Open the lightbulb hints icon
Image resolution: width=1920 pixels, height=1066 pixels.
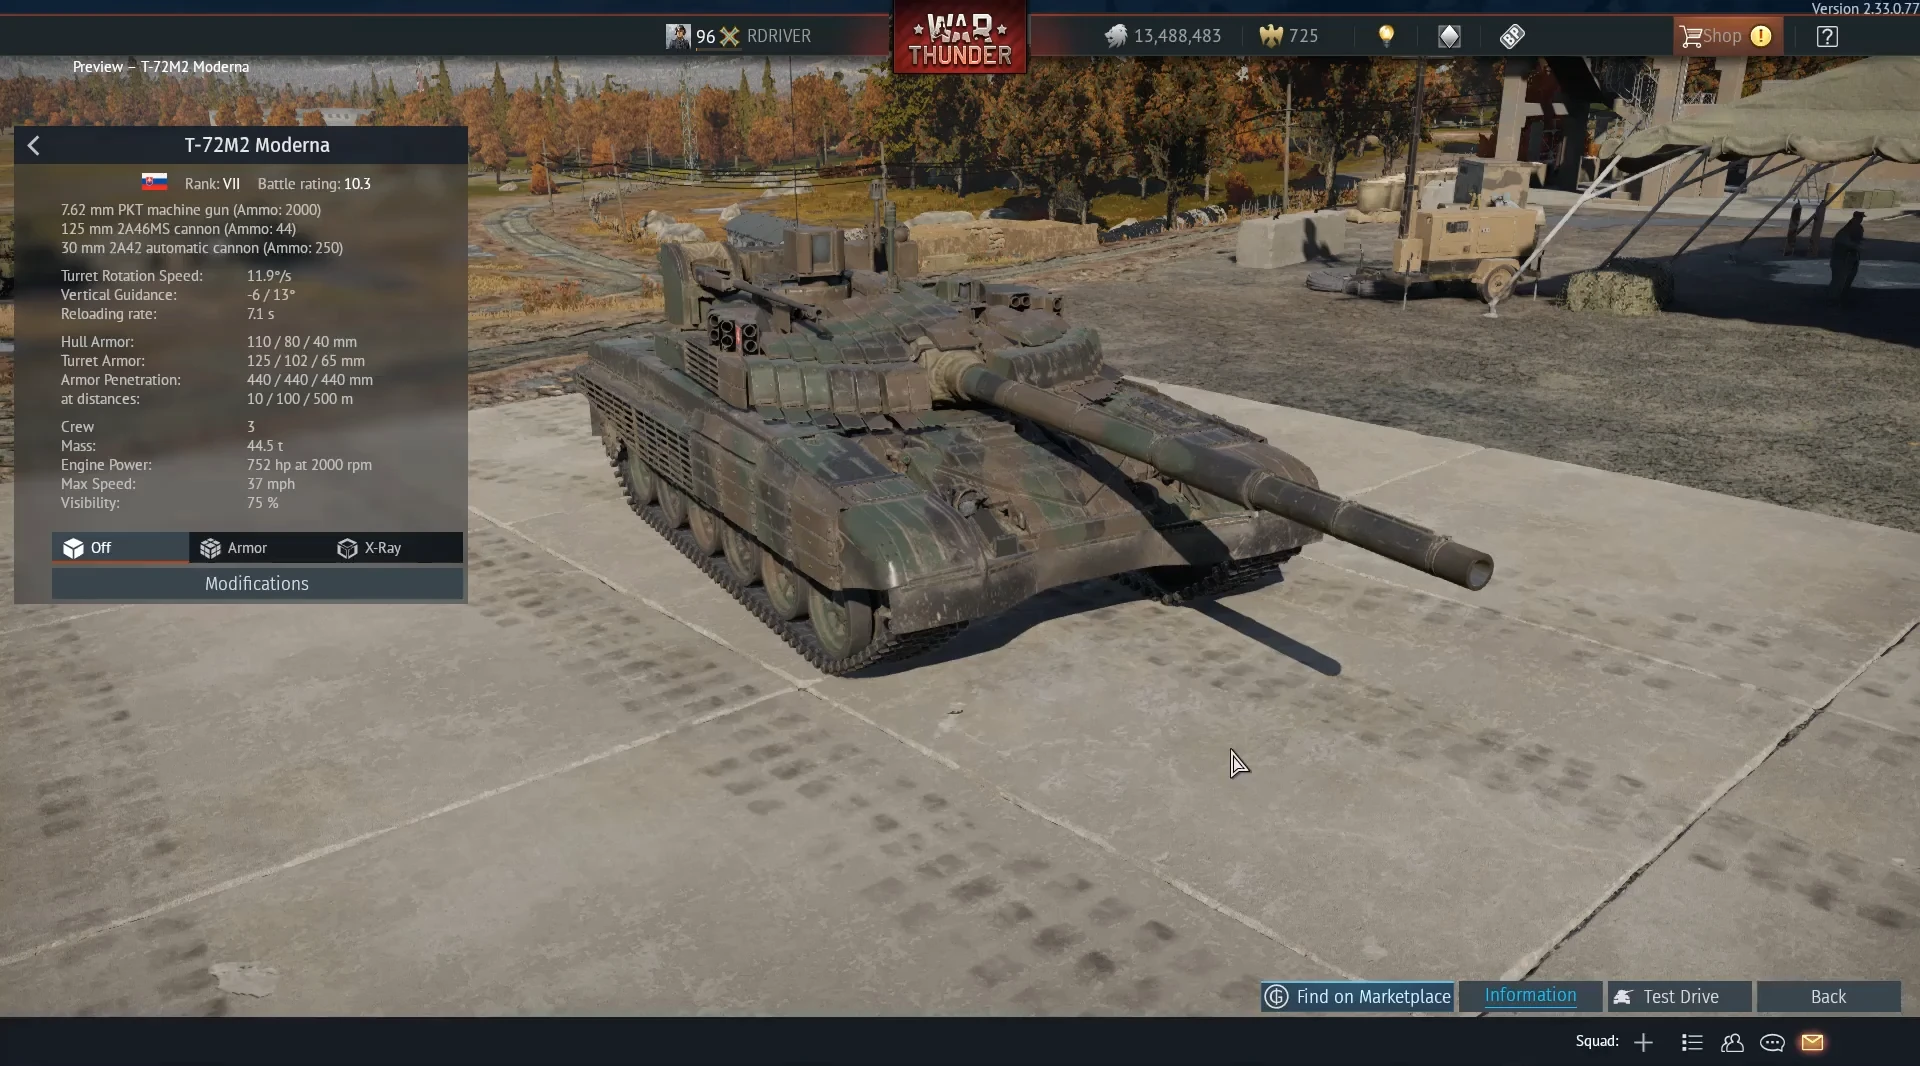[1386, 36]
